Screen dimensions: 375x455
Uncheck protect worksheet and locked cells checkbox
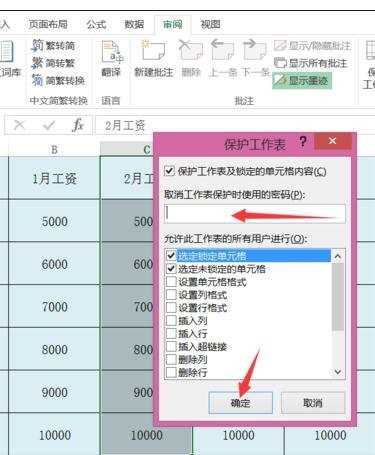[169, 171]
